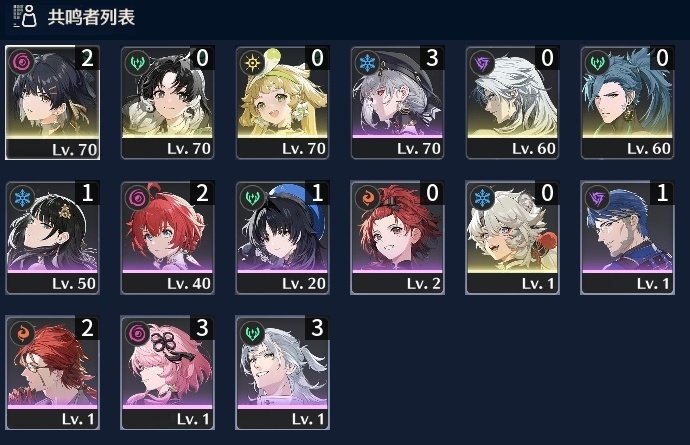Click the sequence number 0 on the Lv. 2 card
Viewport: 690px width, 445px height.
click(x=432, y=193)
